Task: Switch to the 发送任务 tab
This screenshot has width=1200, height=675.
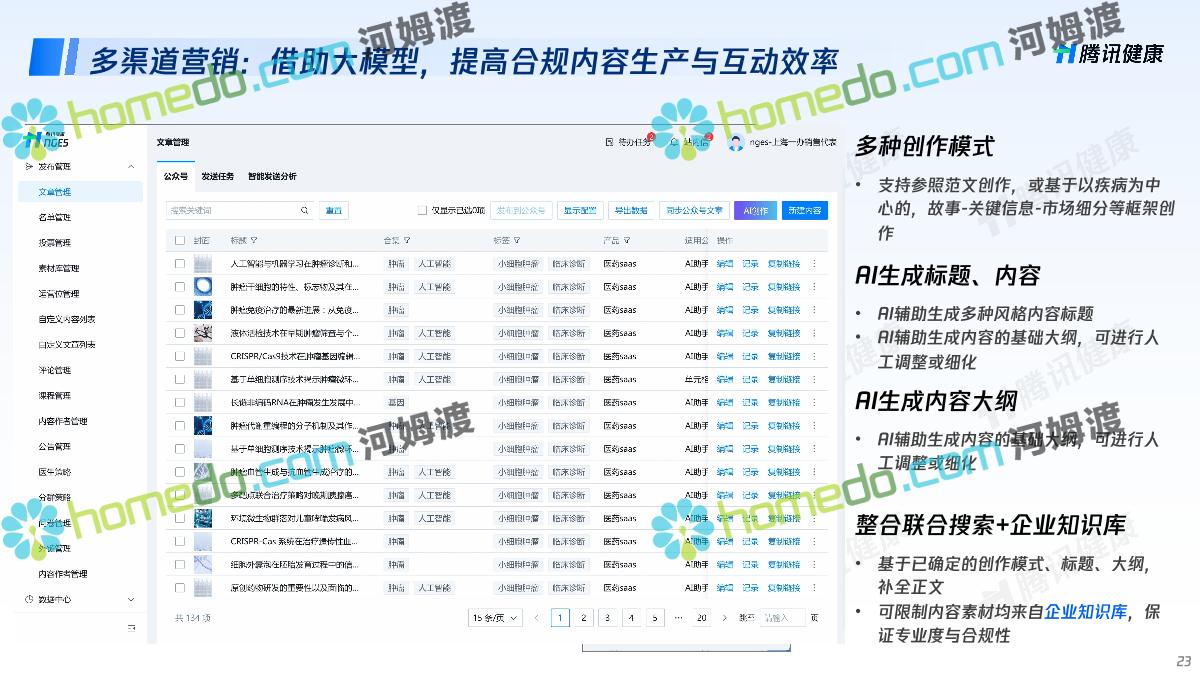Action: 217,177
